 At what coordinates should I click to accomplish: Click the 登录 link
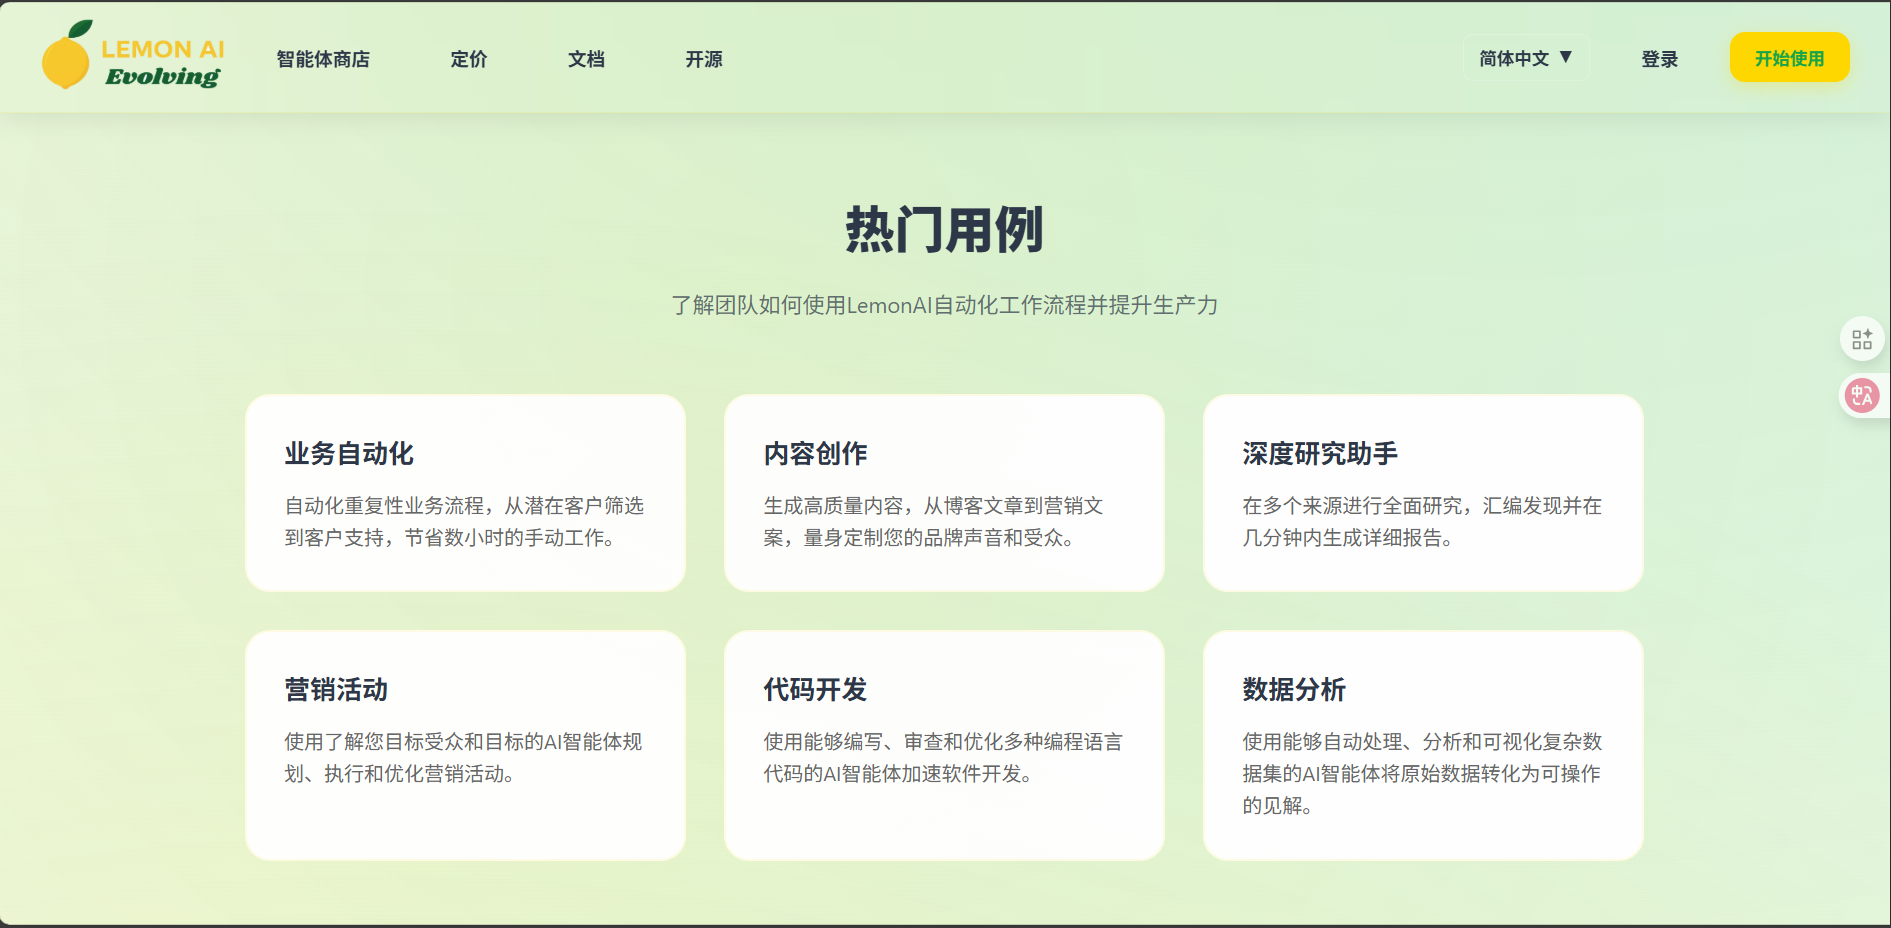1659,59
